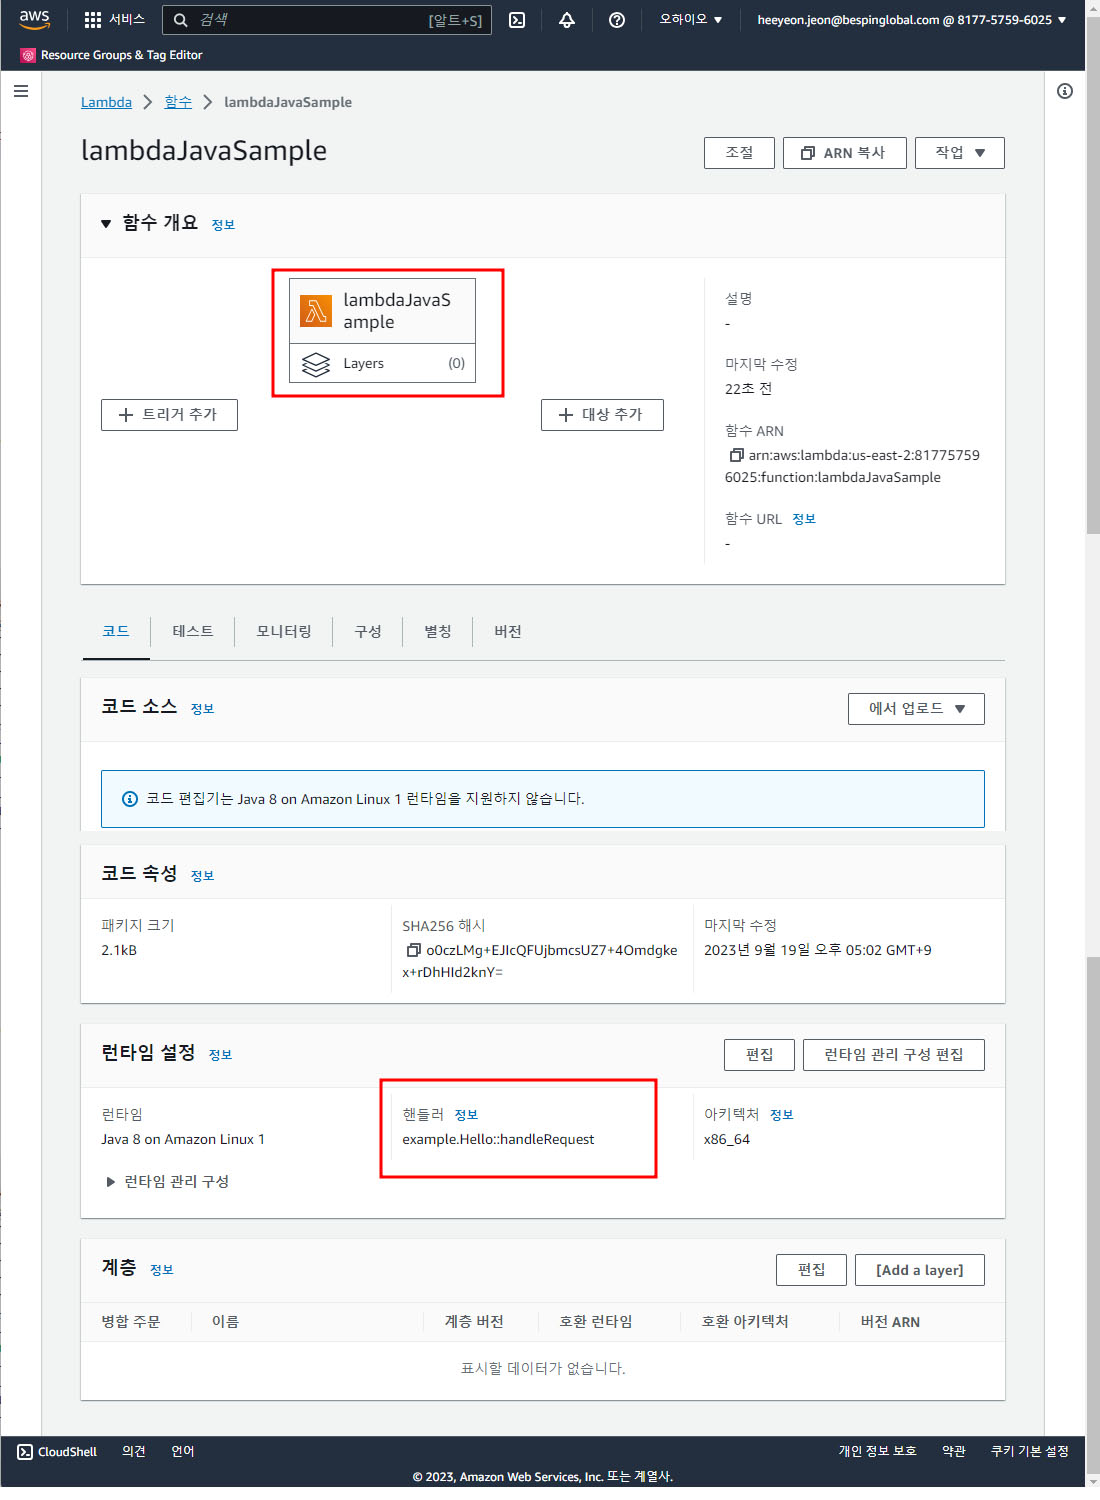The image size is (1100, 1500).
Task: Open 정보 link next to 함수 개요
Action: (223, 225)
